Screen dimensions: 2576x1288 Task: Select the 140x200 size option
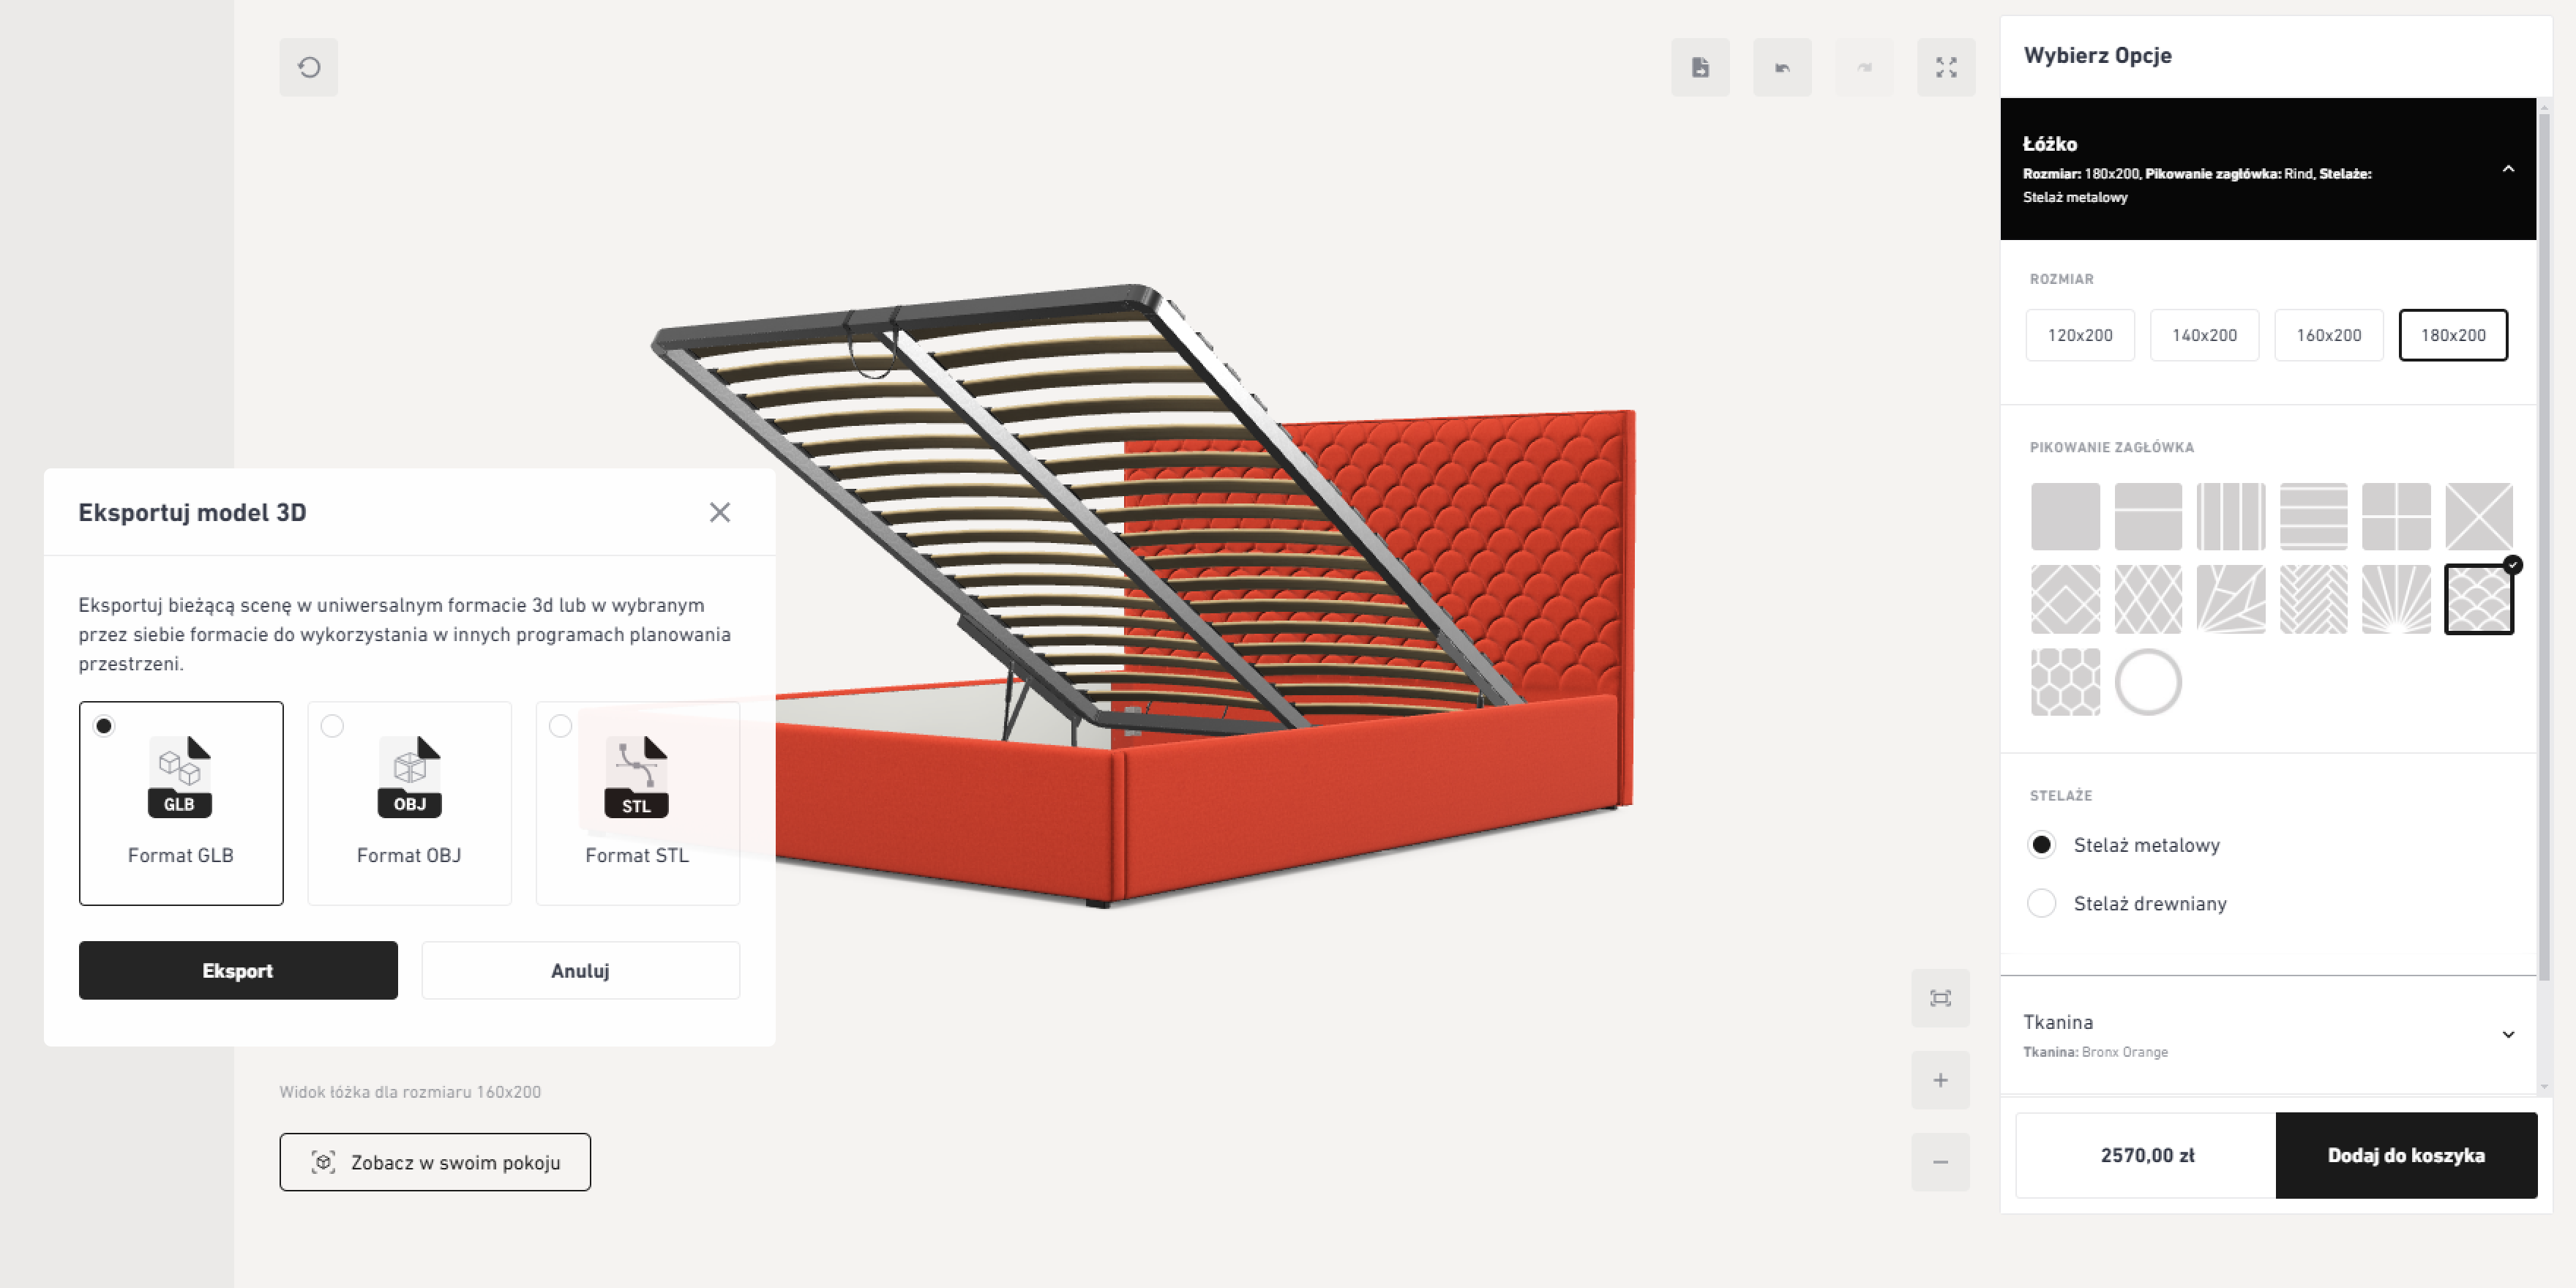pos(2204,335)
